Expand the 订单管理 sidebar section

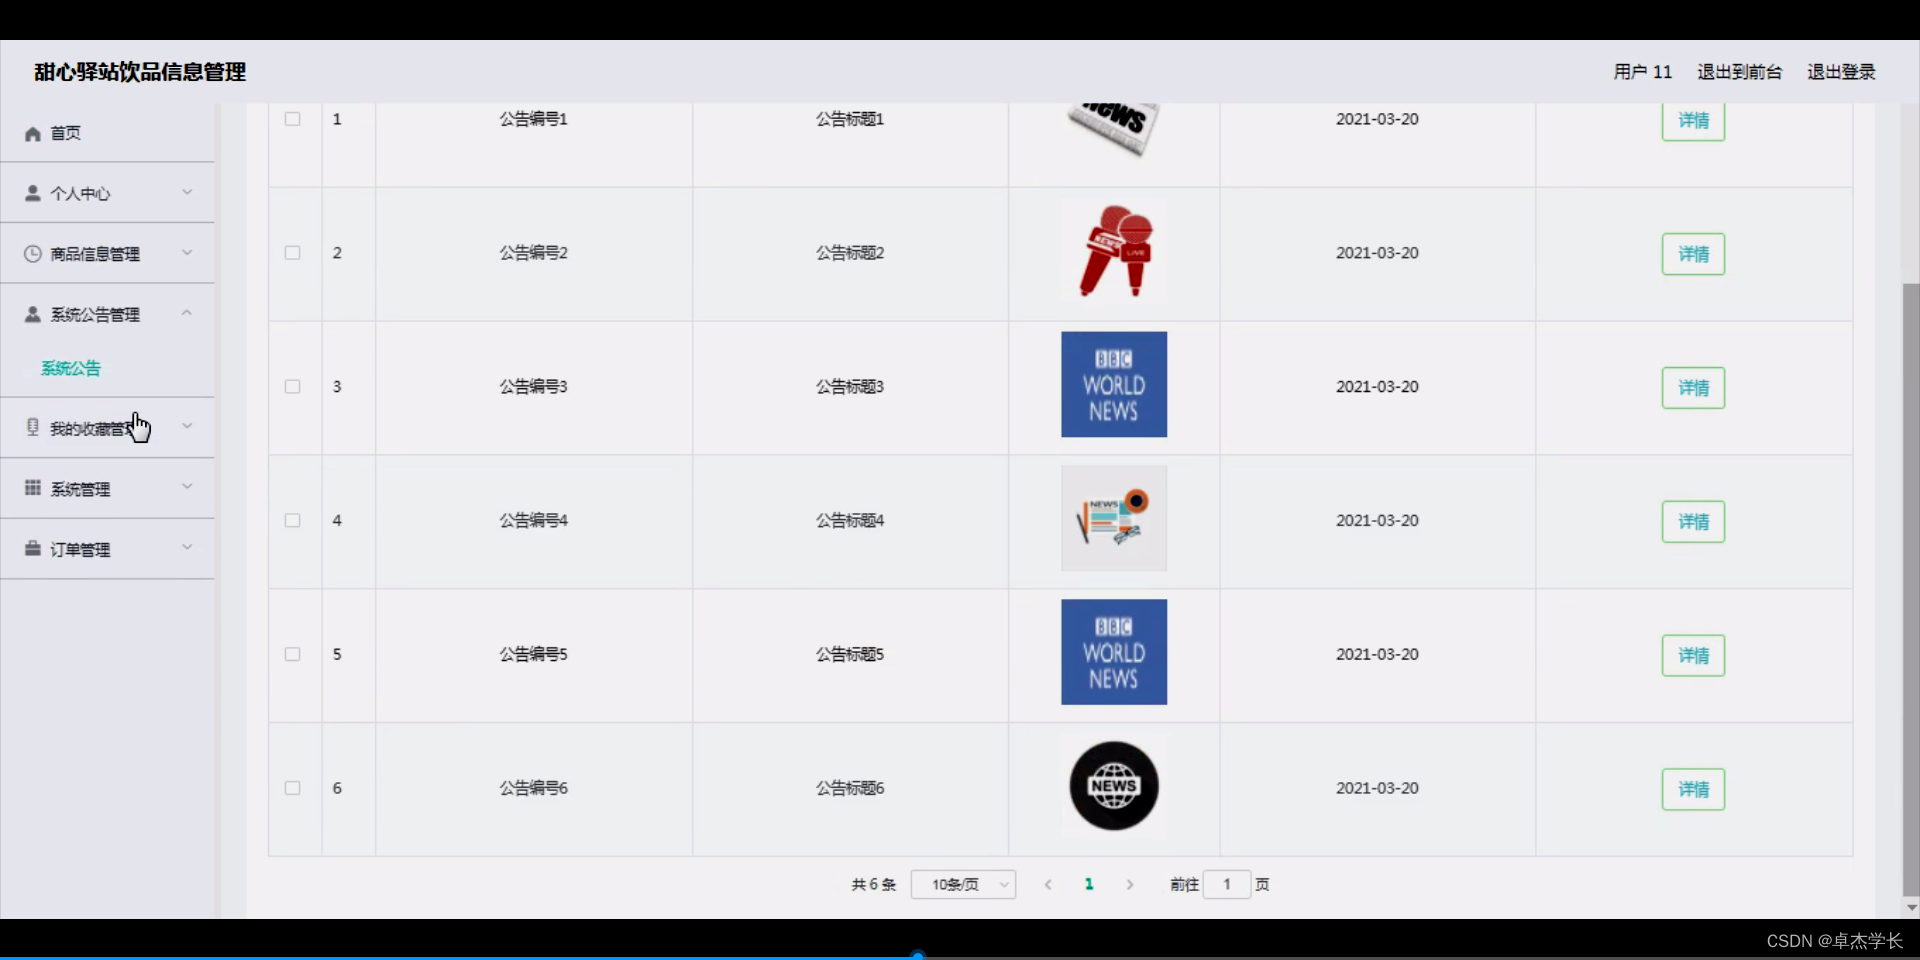pos(186,548)
